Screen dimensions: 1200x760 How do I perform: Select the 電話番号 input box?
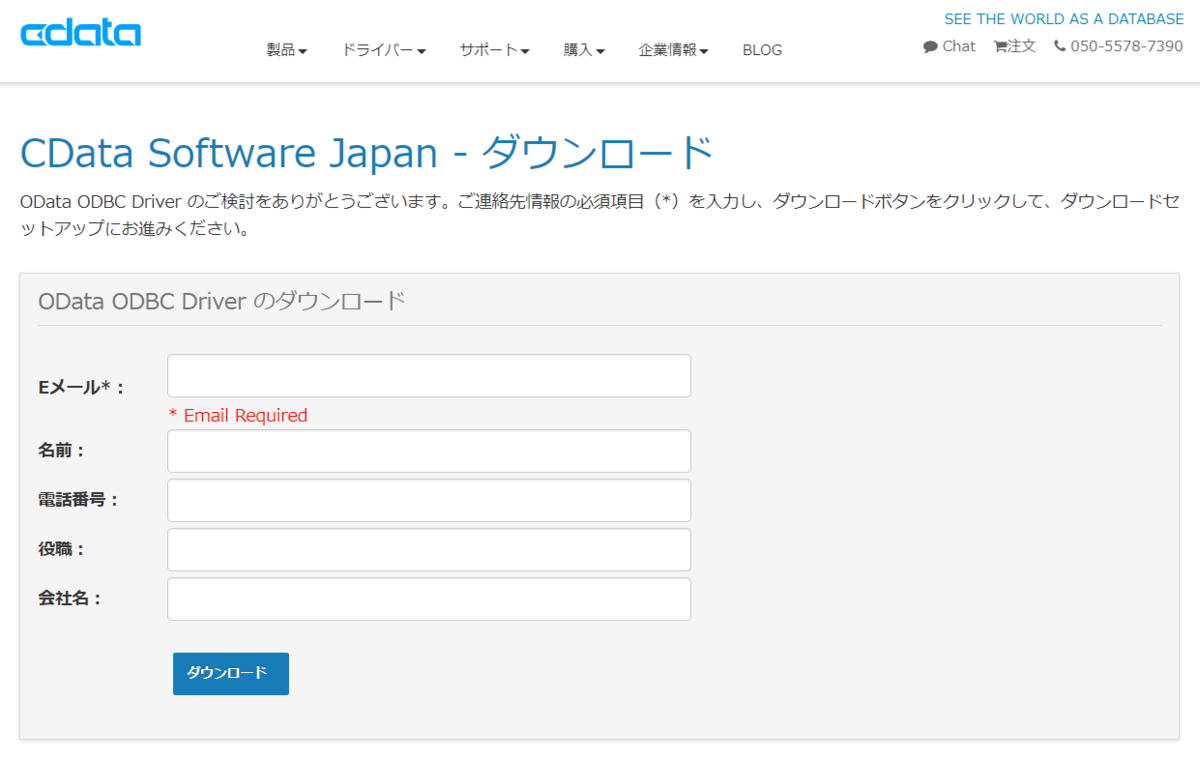pos(429,500)
